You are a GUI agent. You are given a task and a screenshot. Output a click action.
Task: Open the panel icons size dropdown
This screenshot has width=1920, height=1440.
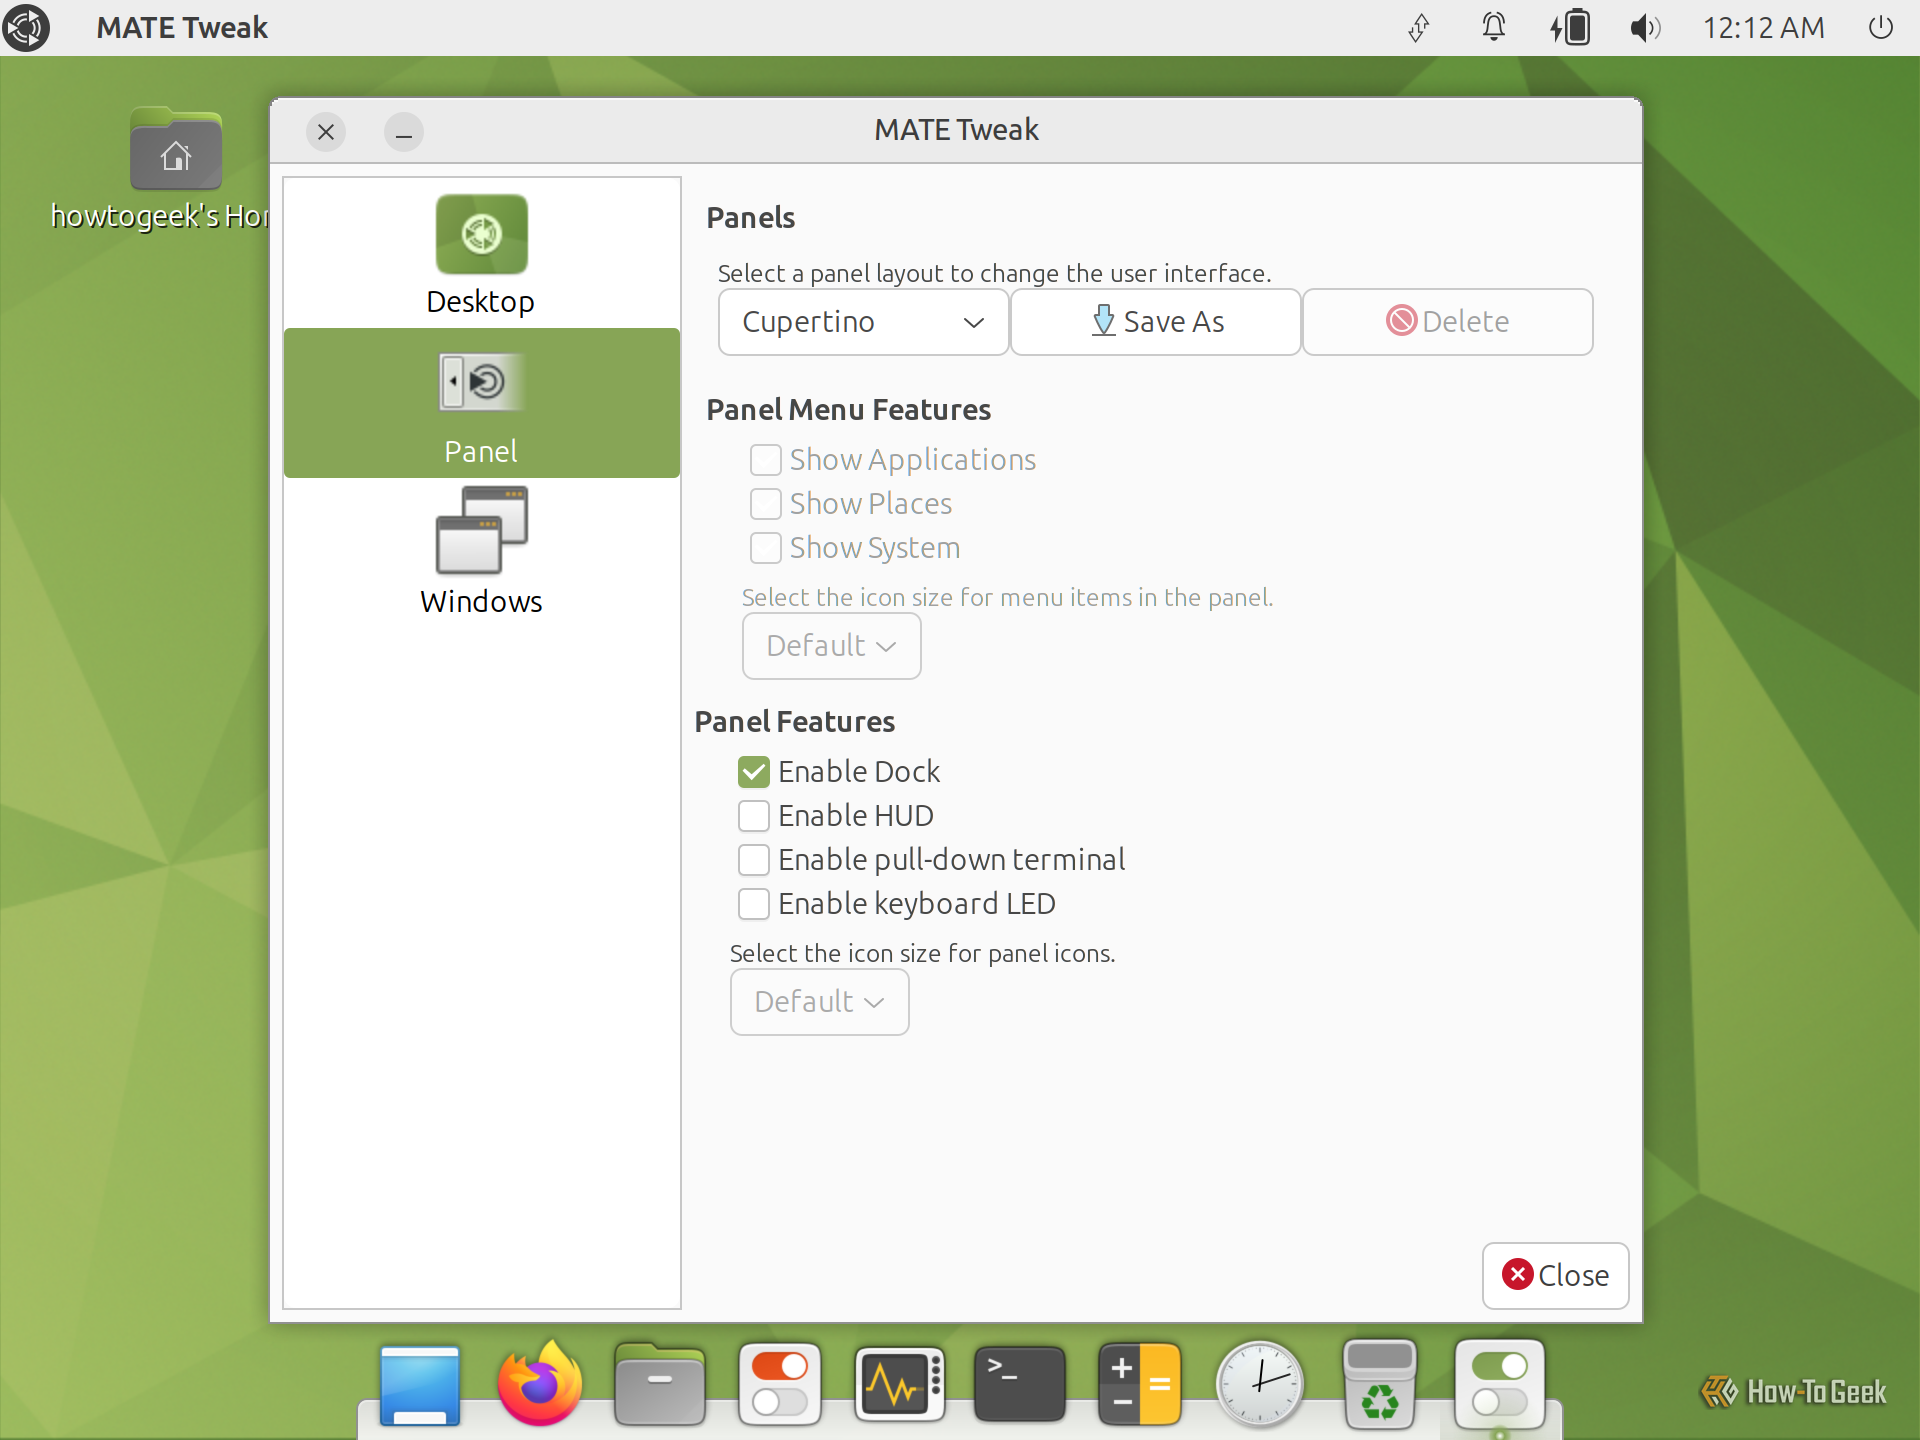[x=819, y=1002]
